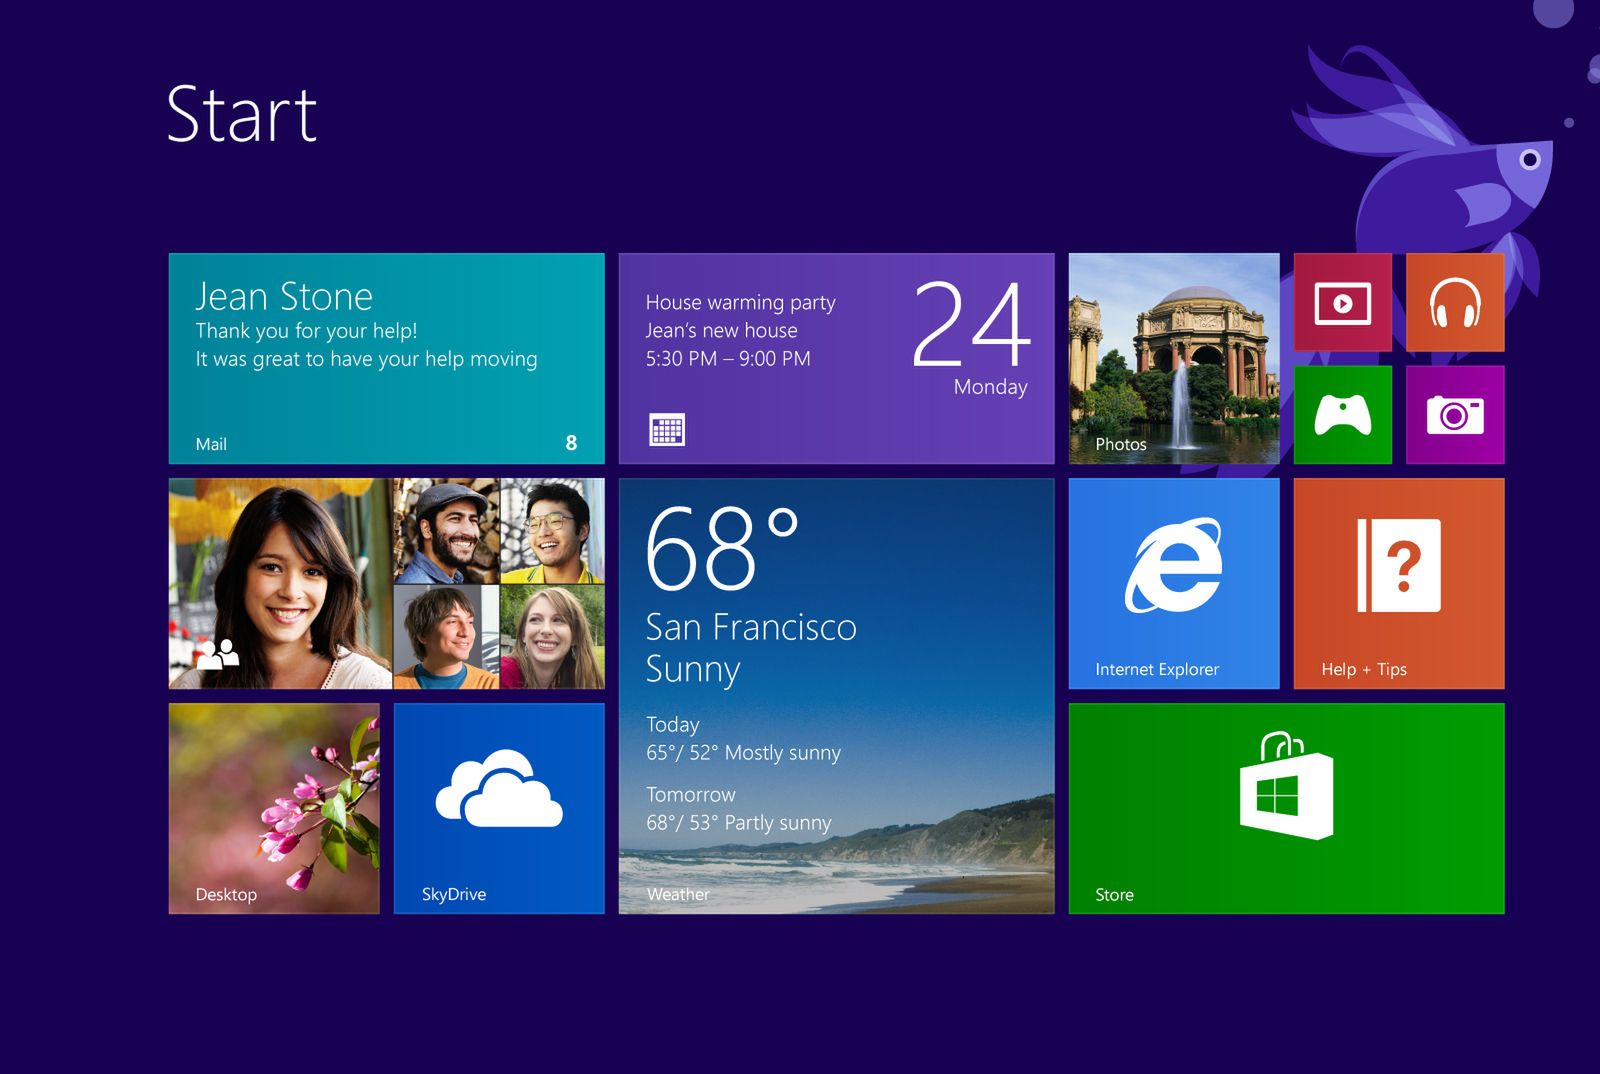Click Today 65°/52° Mostly sunny forecast
Image resolution: width=1600 pixels, height=1074 pixels.
[743, 739]
